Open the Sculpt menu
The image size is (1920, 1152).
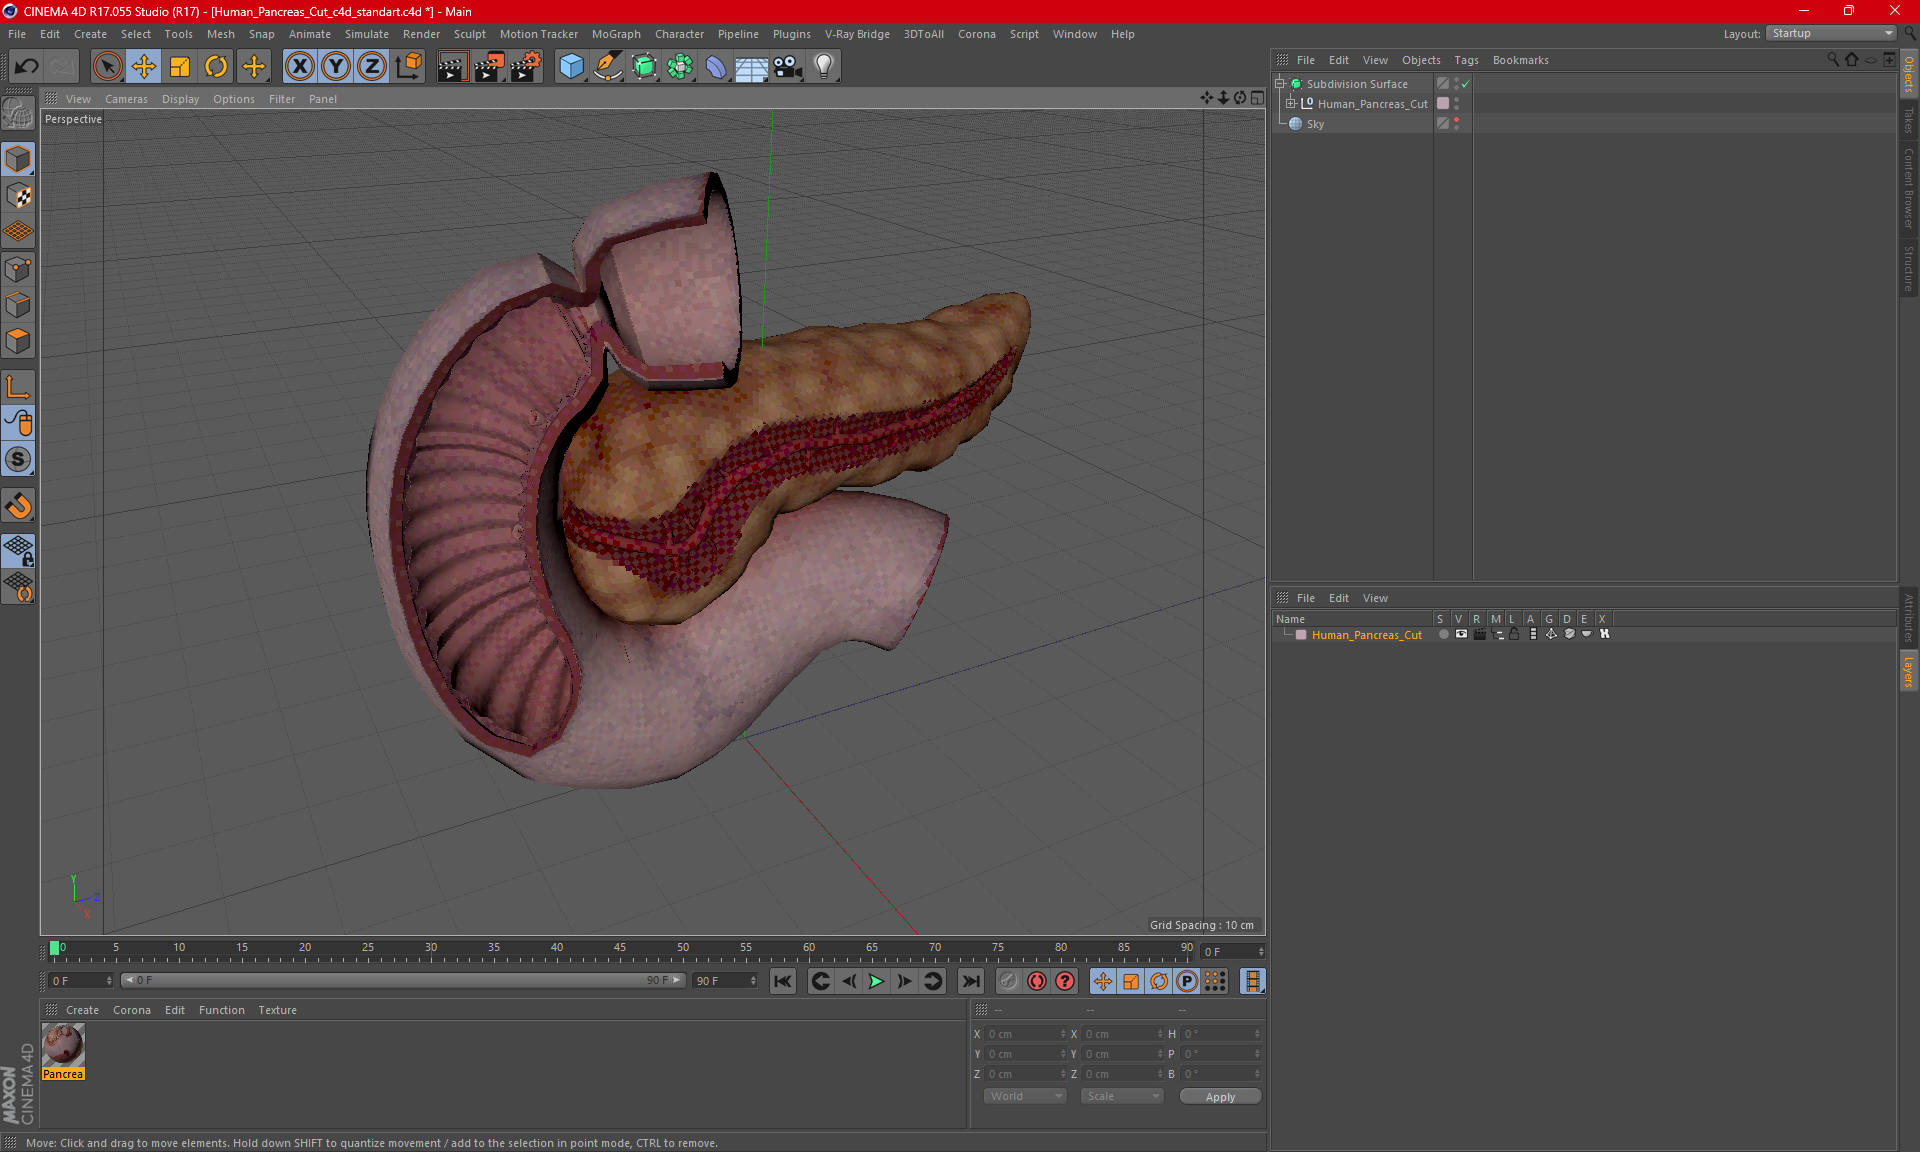(469, 34)
